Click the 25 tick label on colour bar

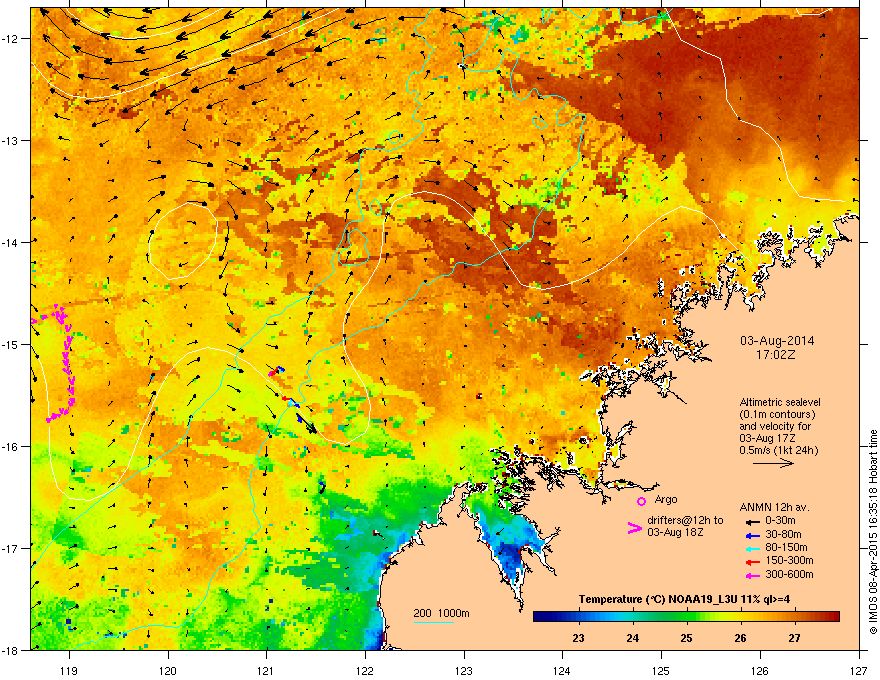pyautogui.click(x=686, y=638)
